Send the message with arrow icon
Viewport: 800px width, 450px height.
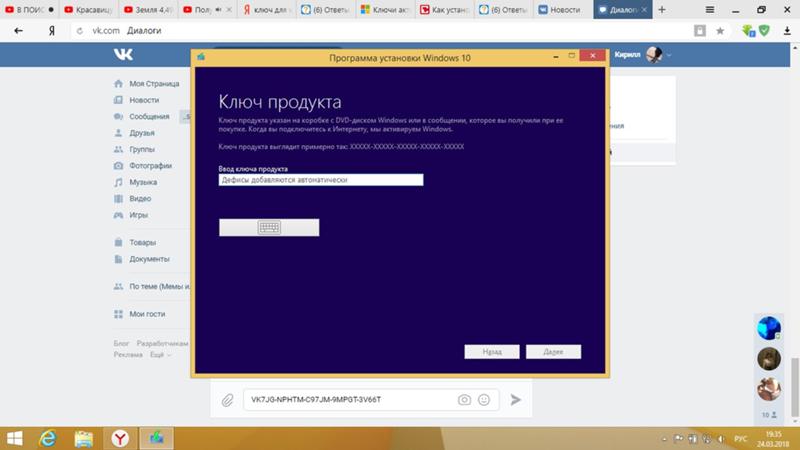tap(515, 399)
